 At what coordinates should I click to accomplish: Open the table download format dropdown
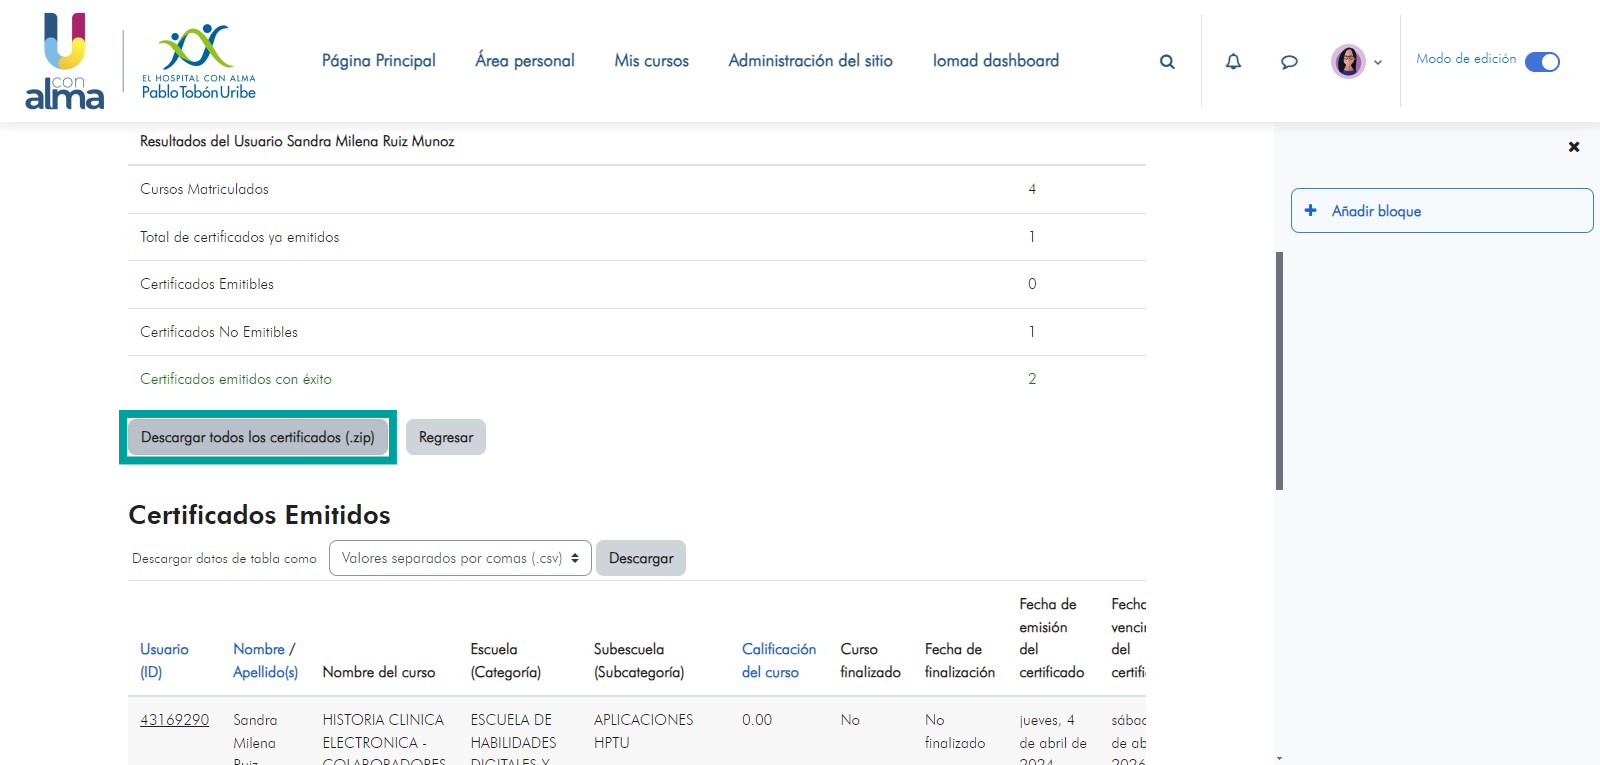pos(460,558)
